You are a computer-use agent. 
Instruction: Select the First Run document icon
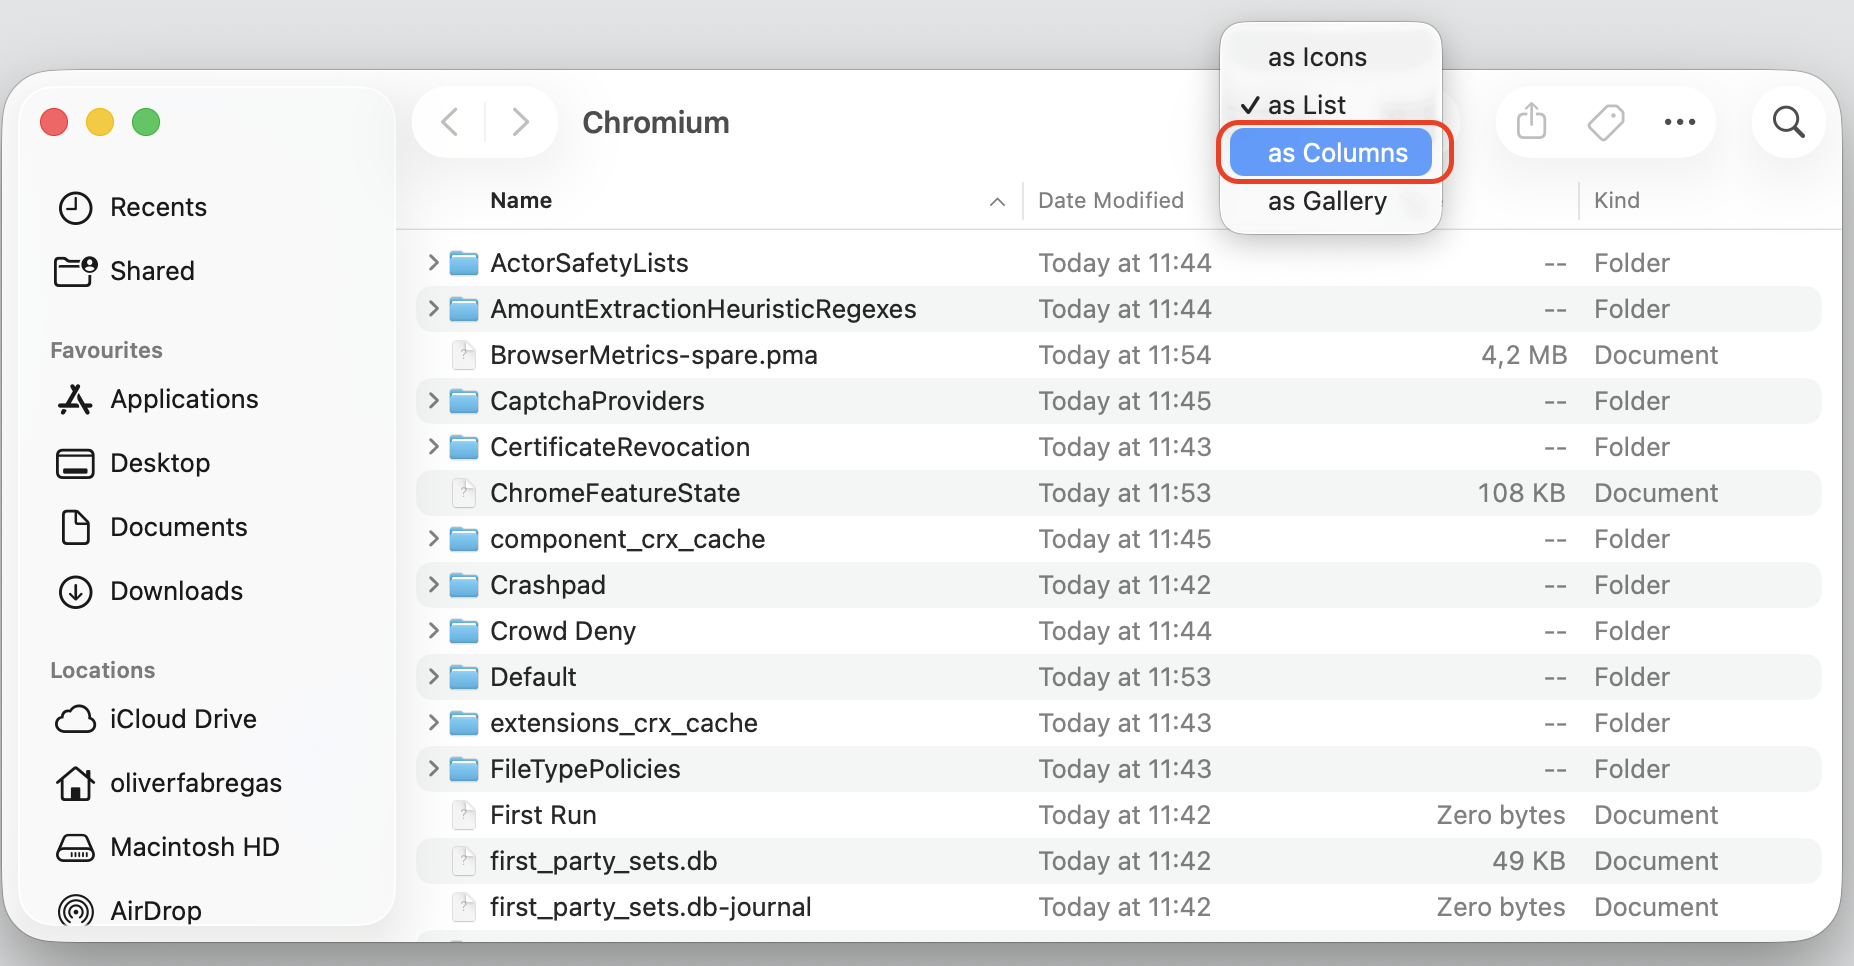464,815
